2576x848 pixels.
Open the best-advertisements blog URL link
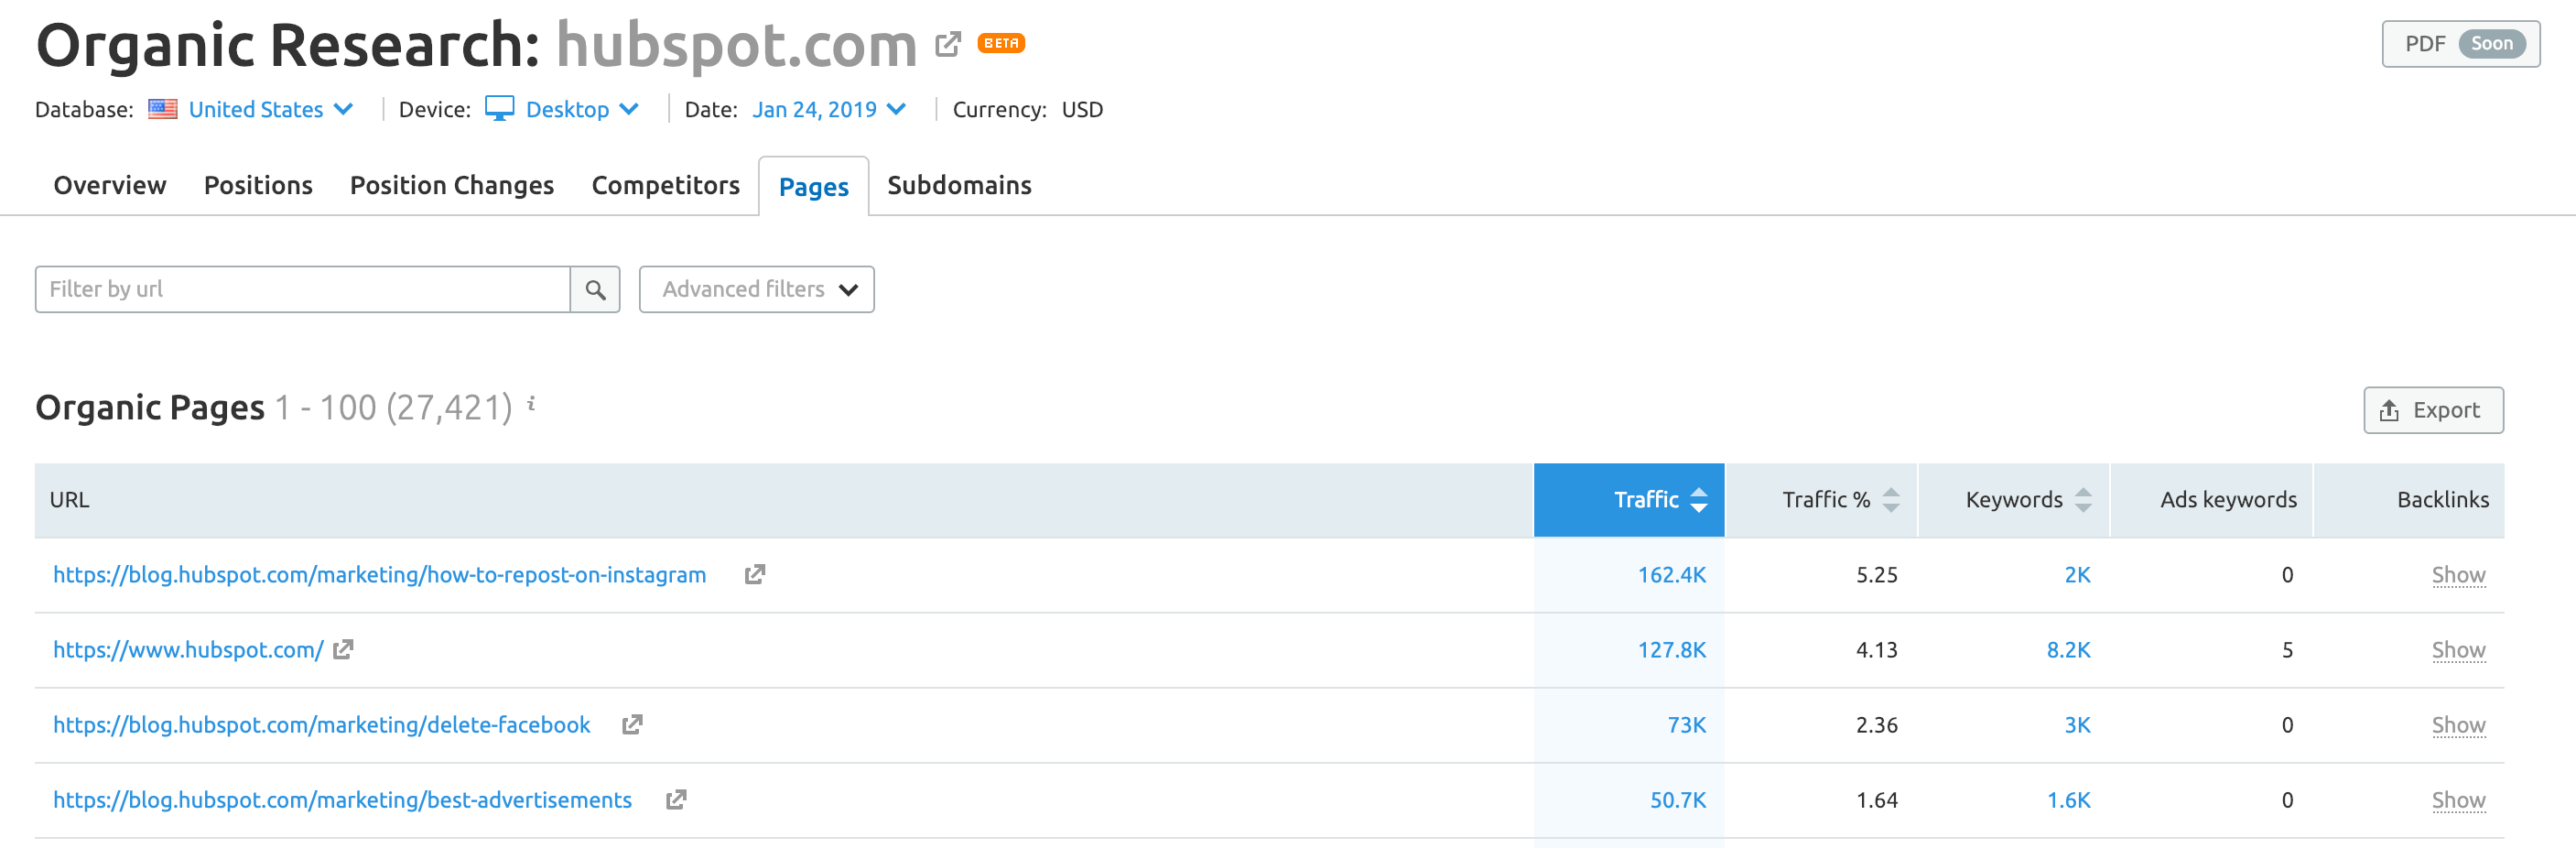click(x=342, y=799)
